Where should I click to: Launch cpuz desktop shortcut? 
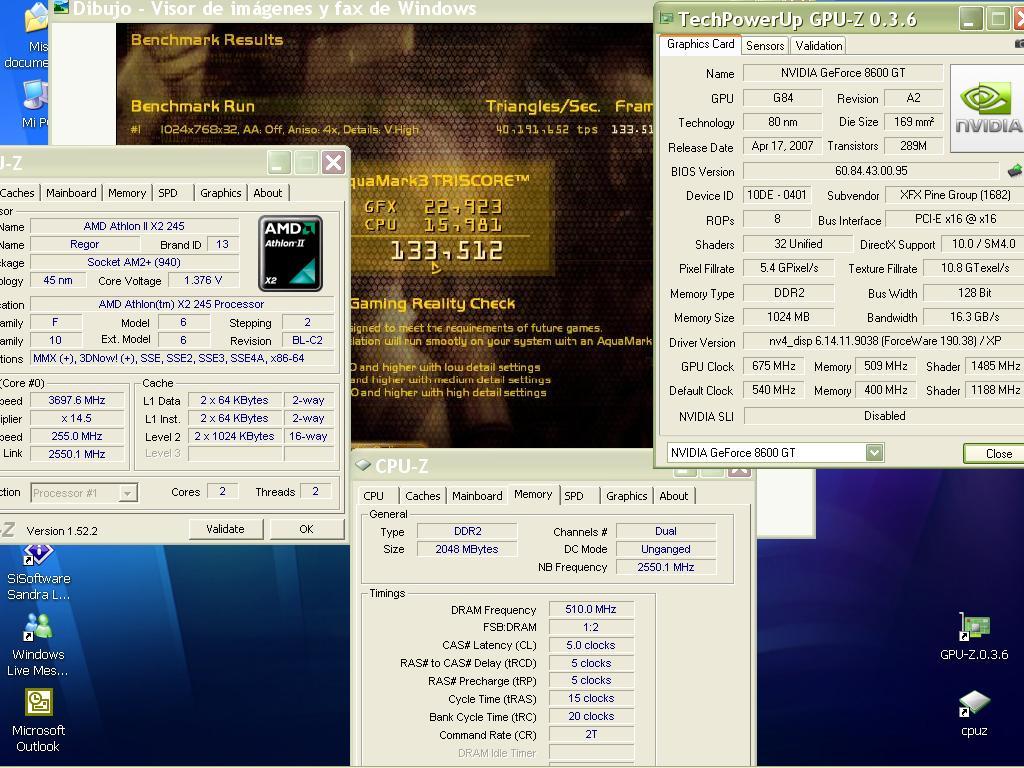(x=974, y=704)
